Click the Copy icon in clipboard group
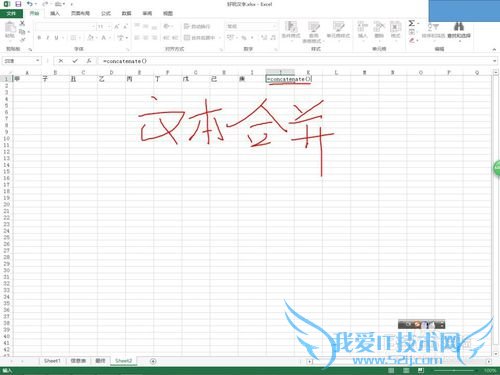 click(x=22, y=32)
